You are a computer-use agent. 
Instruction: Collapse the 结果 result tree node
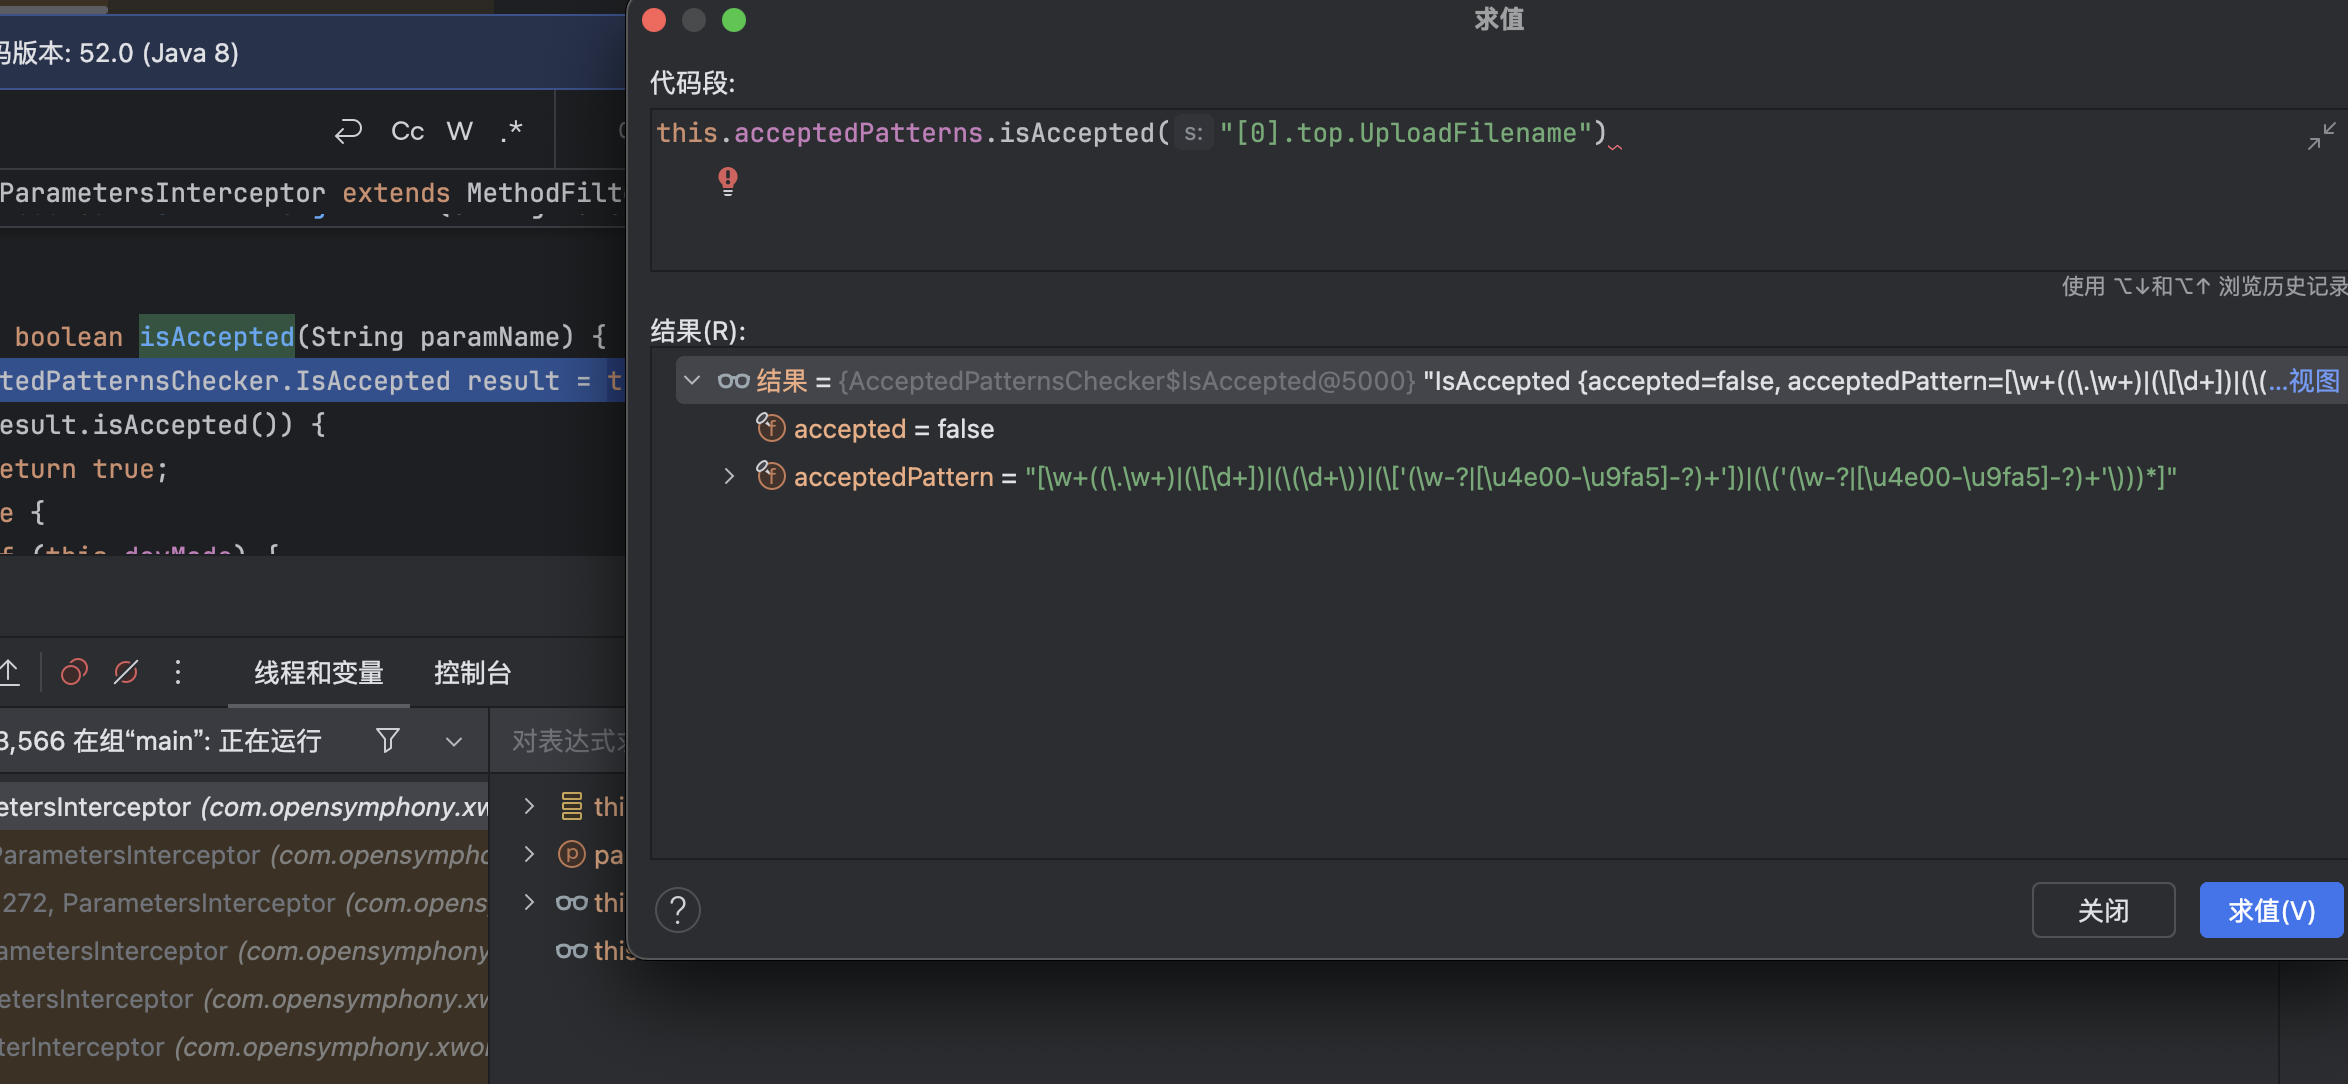692,380
